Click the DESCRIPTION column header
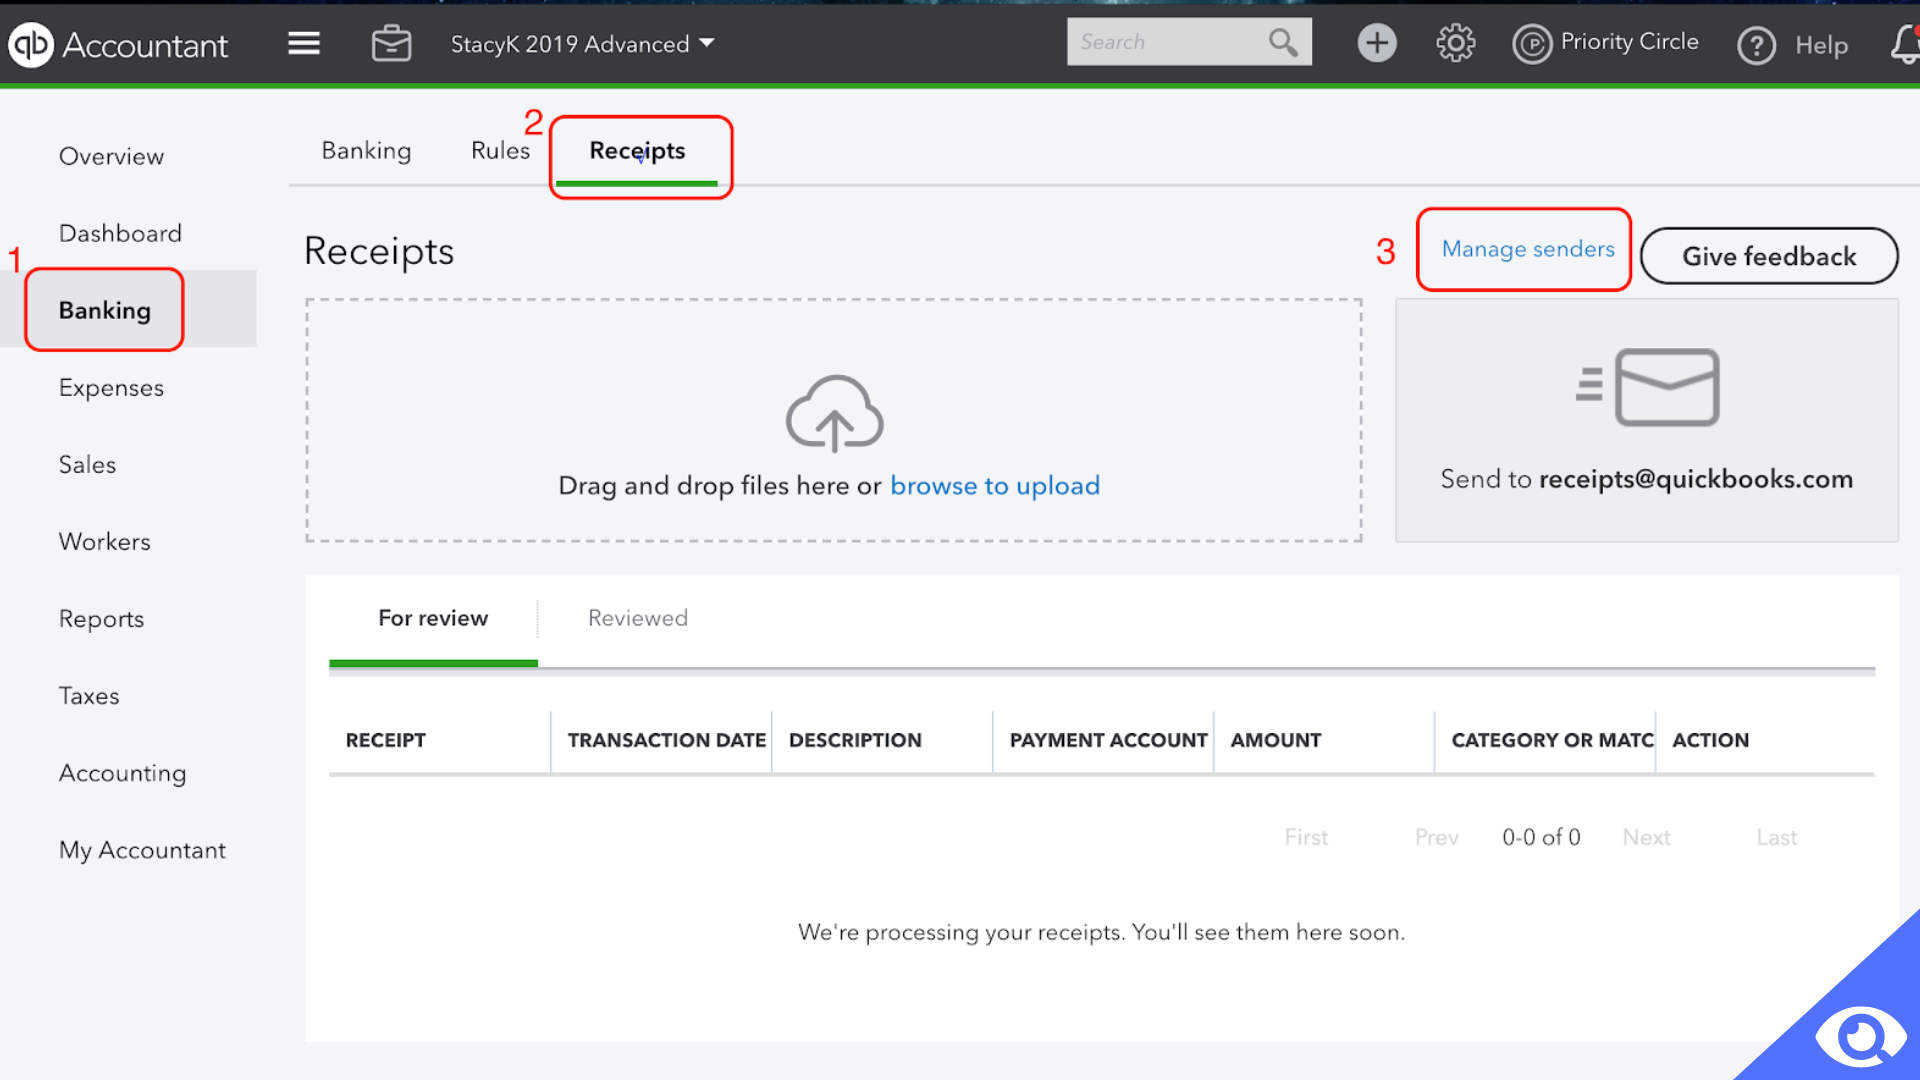 pos(855,740)
